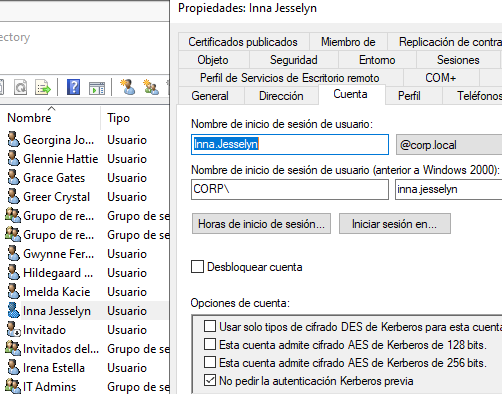502x394 pixels.
Task: Open the Seguridad tab
Action: tap(294, 60)
